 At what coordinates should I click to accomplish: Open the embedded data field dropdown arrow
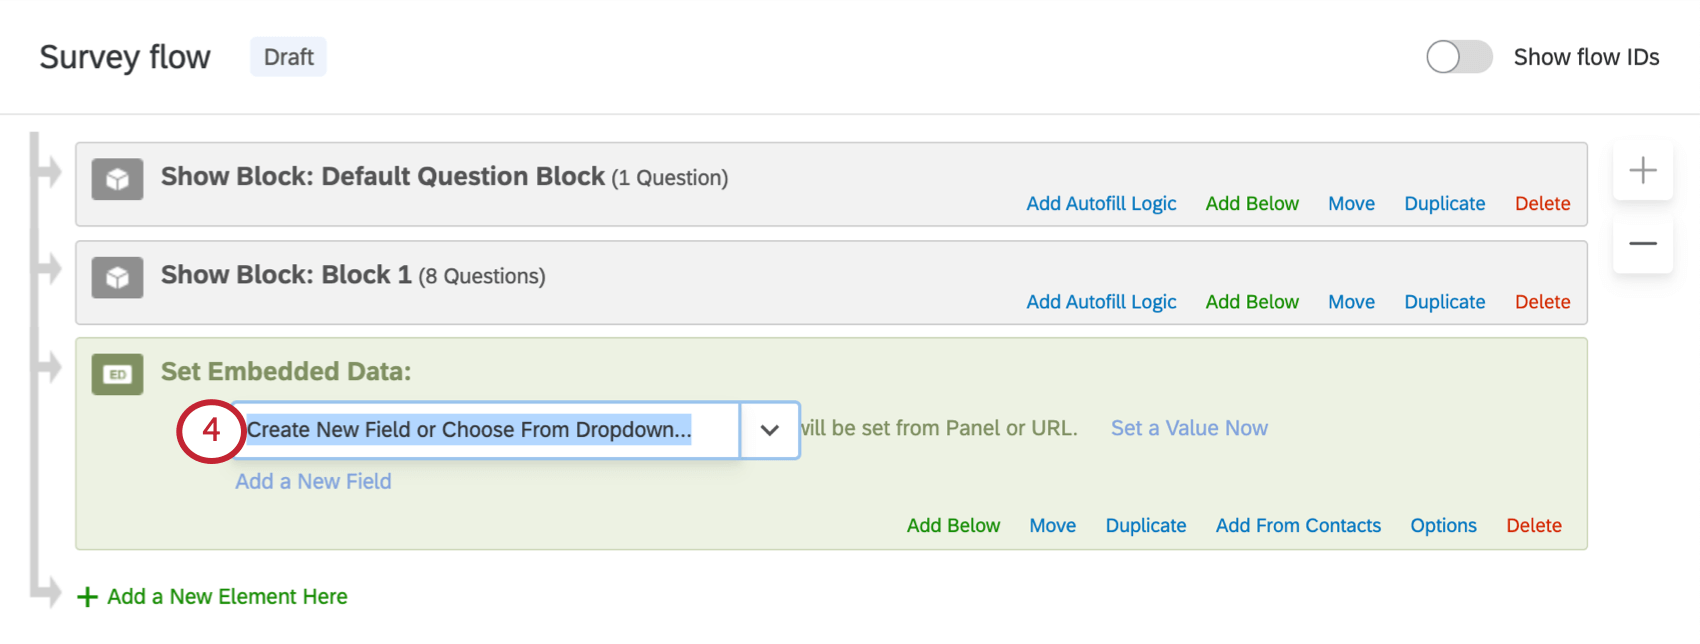(769, 430)
